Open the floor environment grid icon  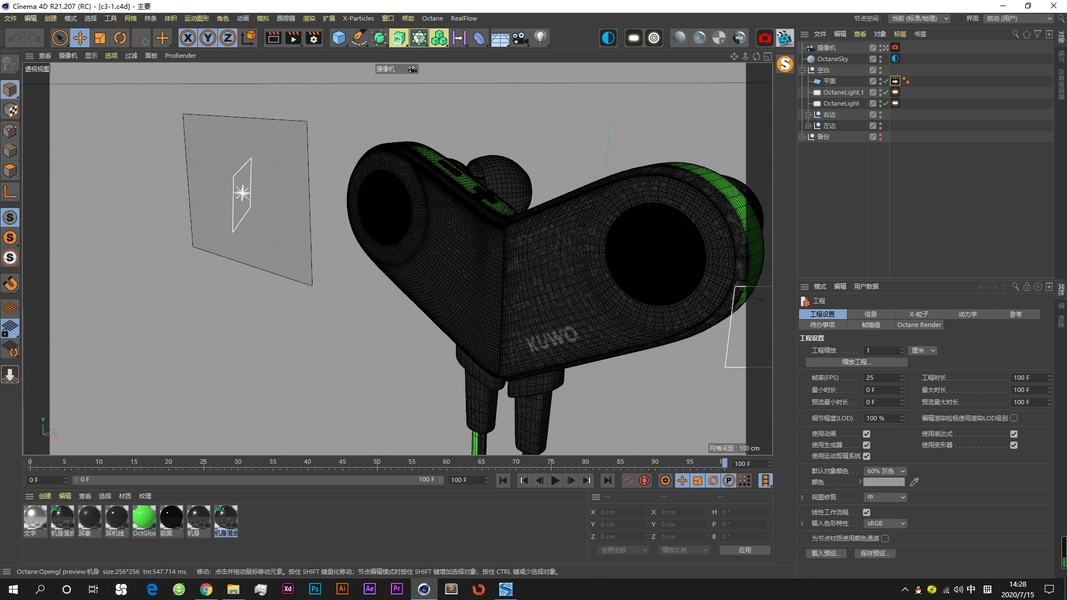point(500,38)
